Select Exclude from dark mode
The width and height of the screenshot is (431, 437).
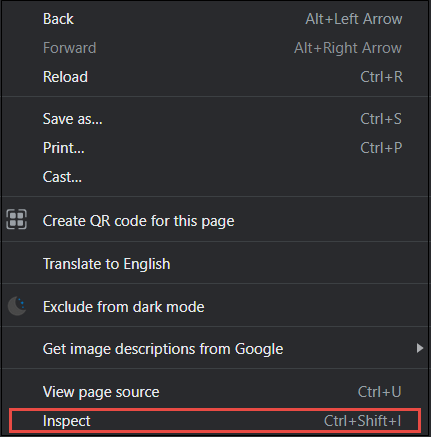215,307
